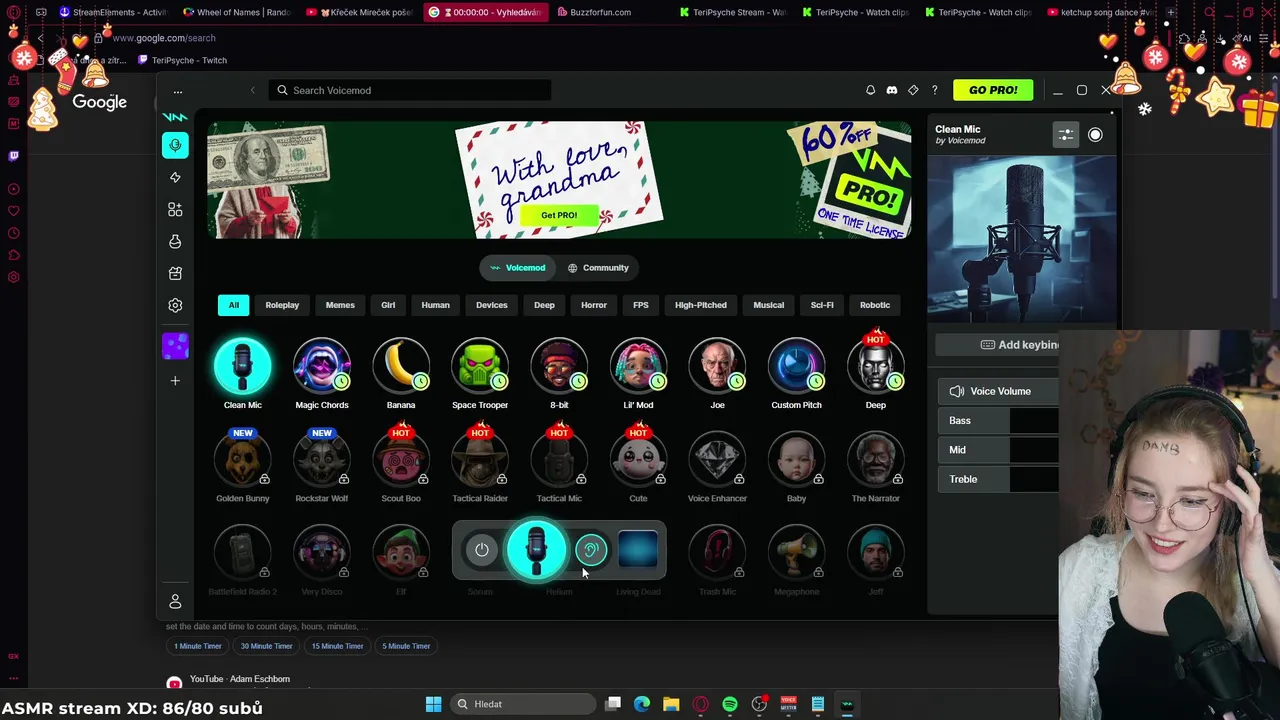Viewport: 1280px width, 720px height.
Task: Open Voicemod settings gear icon
Action: 175,305
